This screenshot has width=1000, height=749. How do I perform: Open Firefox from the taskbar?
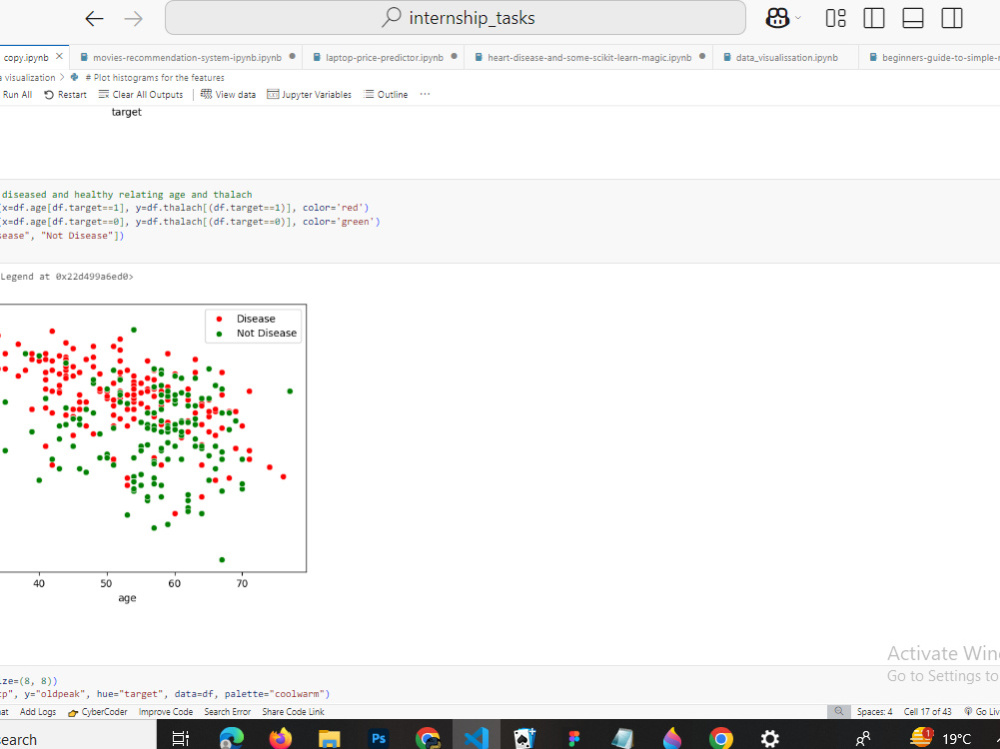[x=280, y=738]
